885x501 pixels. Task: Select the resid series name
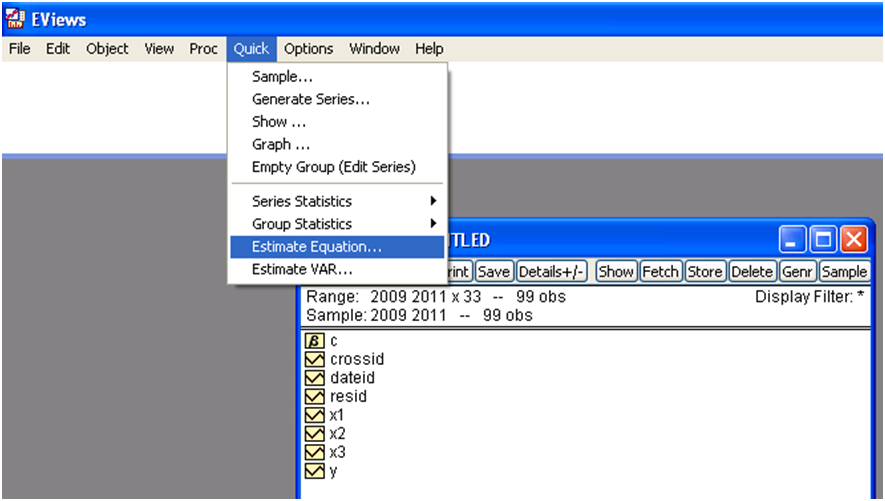click(348, 397)
